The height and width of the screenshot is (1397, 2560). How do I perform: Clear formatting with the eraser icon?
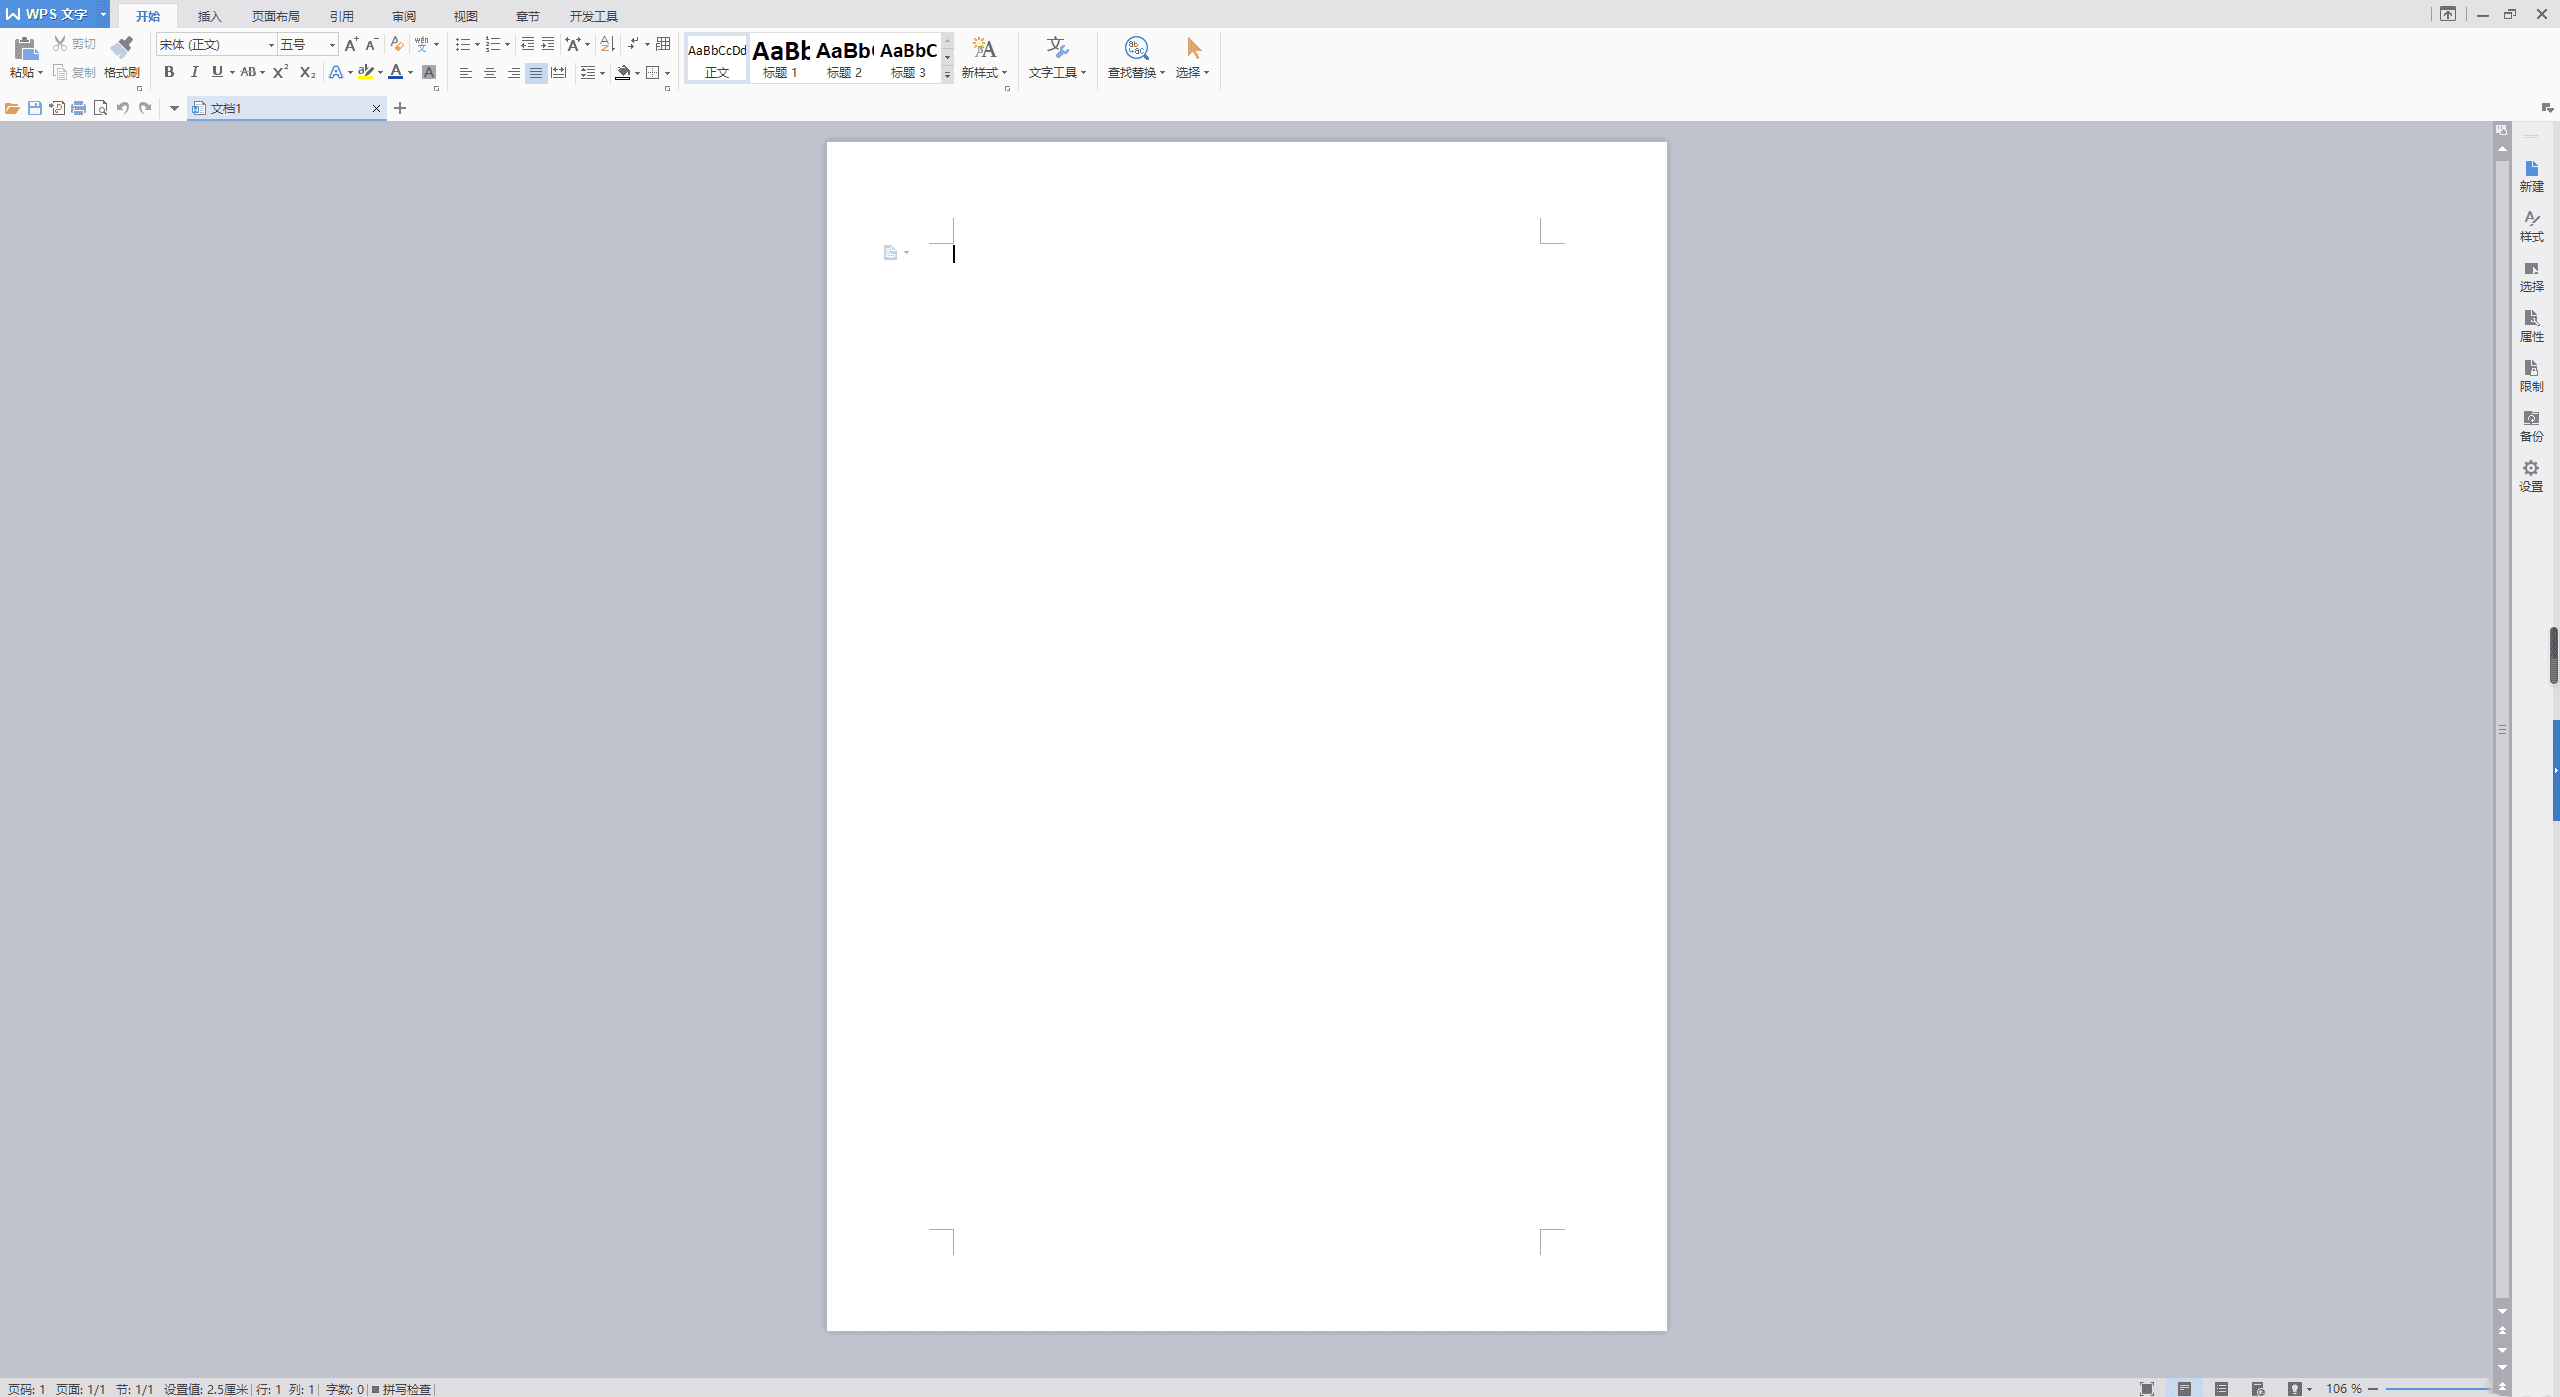(396, 44)
